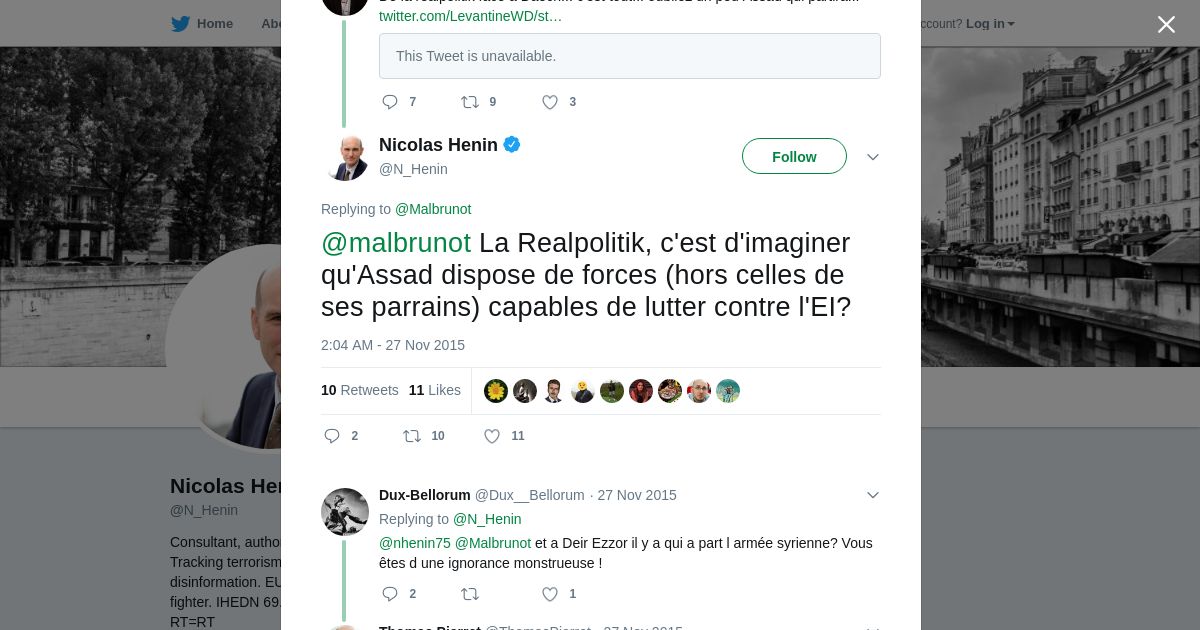This screenshot has height=630, width=1200.
Task: Retweet the Dux-Bellorum reply
Action: point(470,594)
